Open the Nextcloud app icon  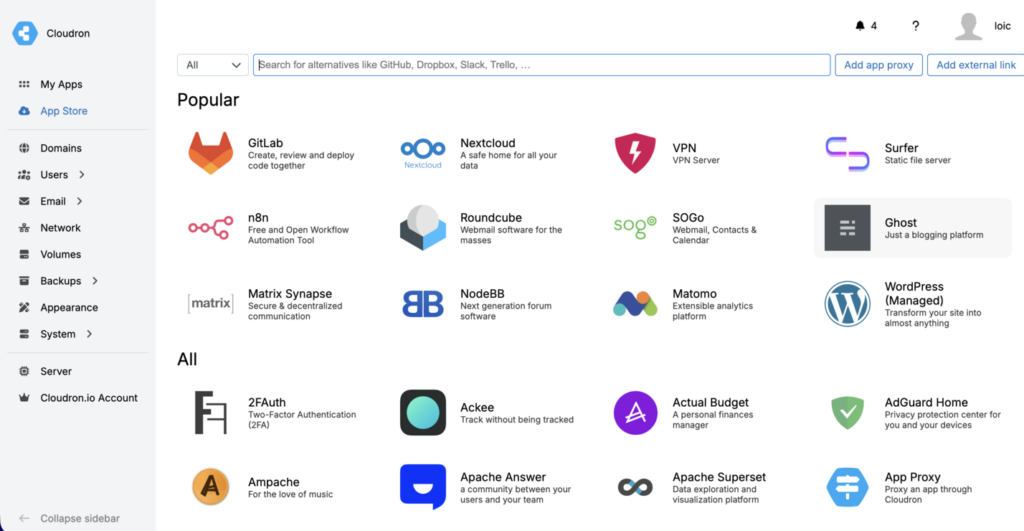coord(423,153)
